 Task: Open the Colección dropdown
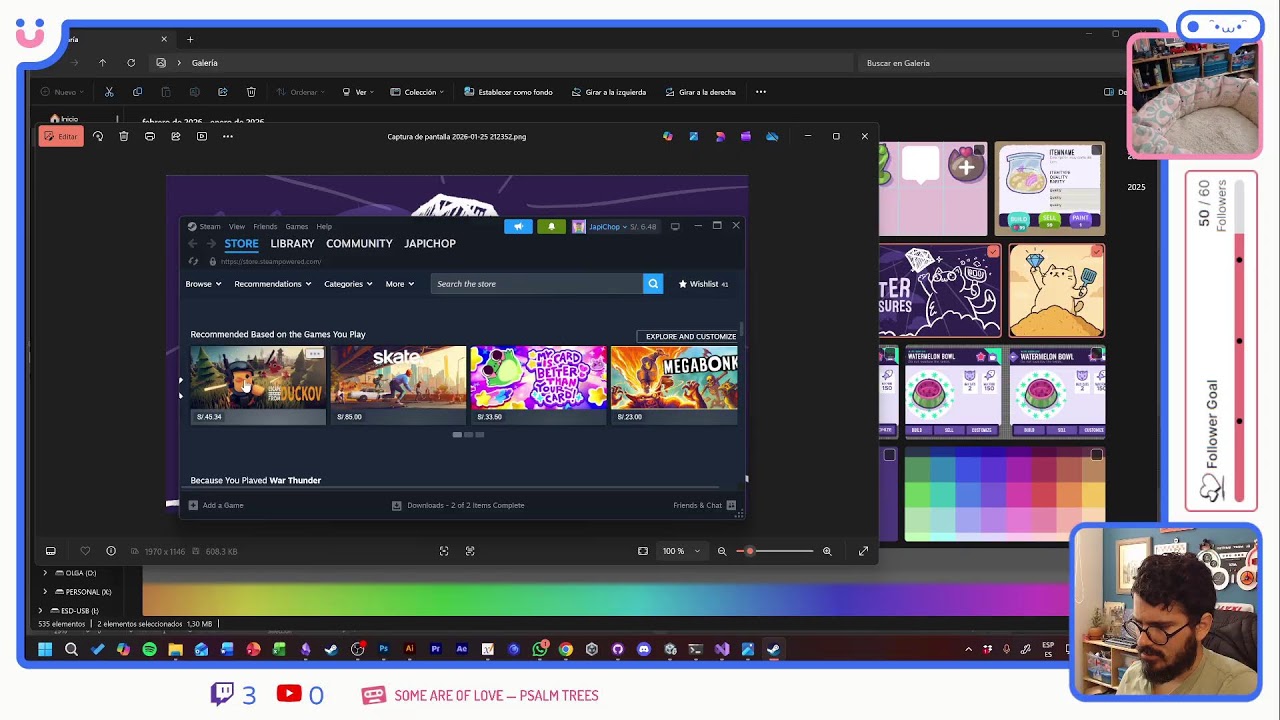click(417, 92)
